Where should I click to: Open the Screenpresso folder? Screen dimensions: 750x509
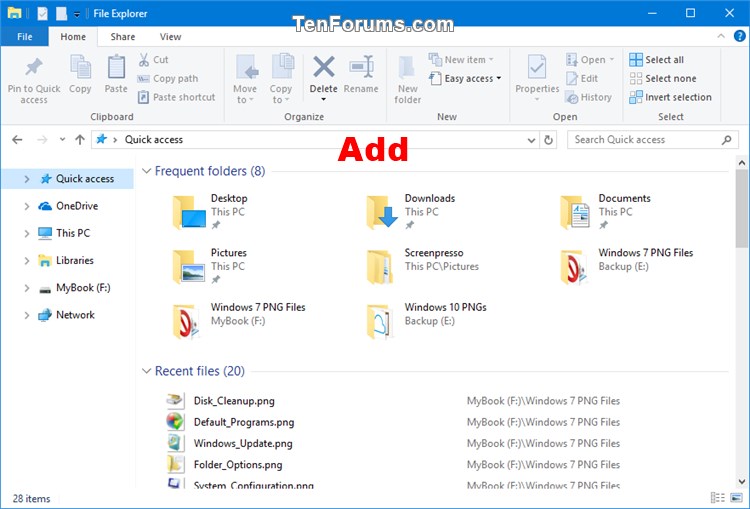coord(422,266)
